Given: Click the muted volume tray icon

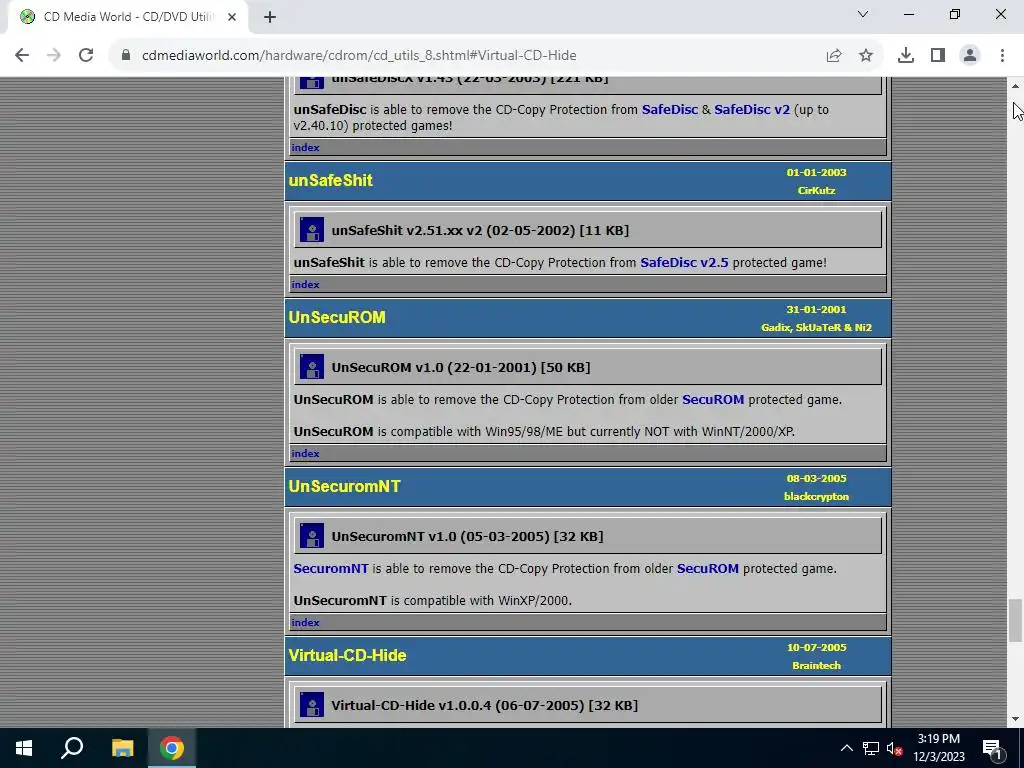Looking at the screenshot, I should pyautogui.click(x=895, y=748).
